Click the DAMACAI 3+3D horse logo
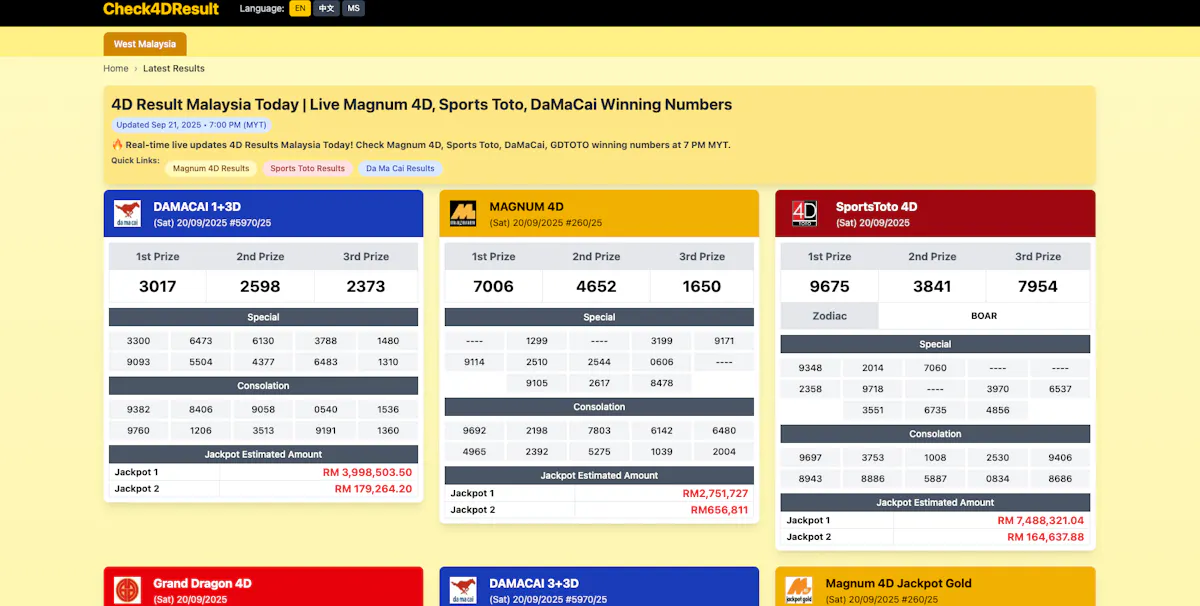Viewport: 1200px width, 606px height. (x=463, y=590)
